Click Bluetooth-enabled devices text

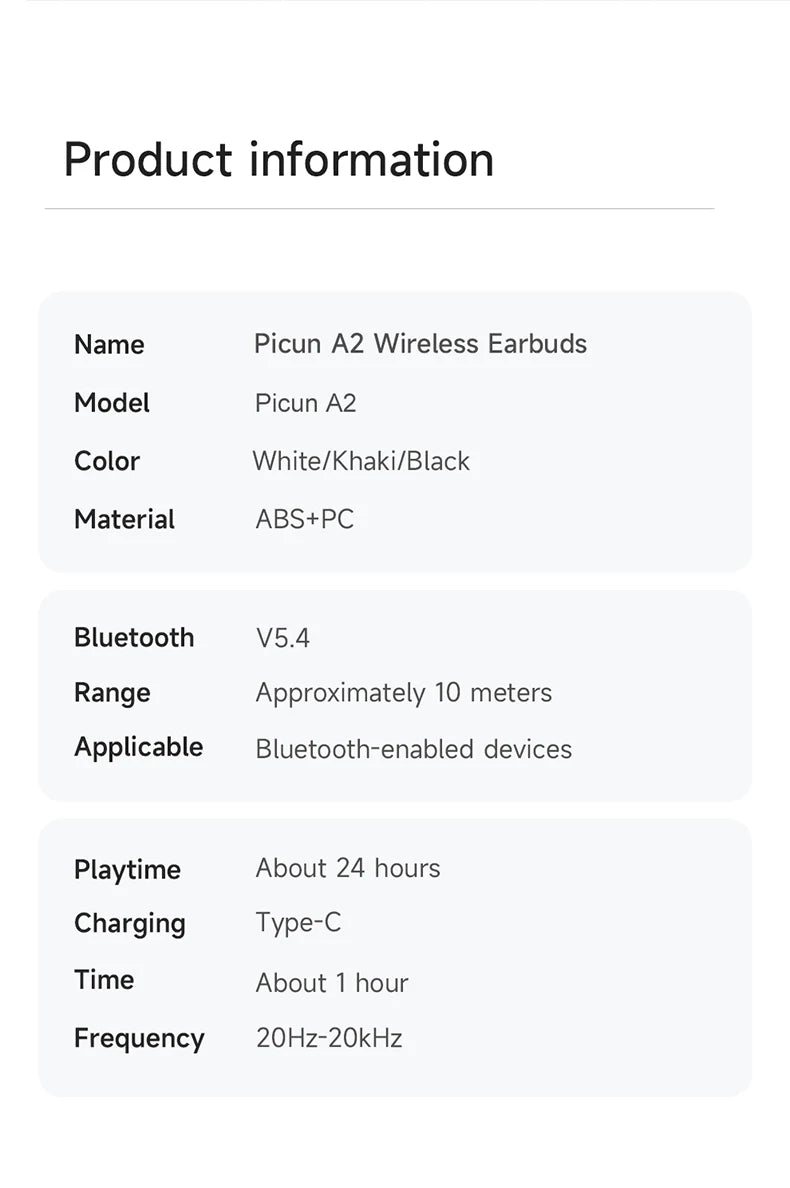[x=414, y=749]
